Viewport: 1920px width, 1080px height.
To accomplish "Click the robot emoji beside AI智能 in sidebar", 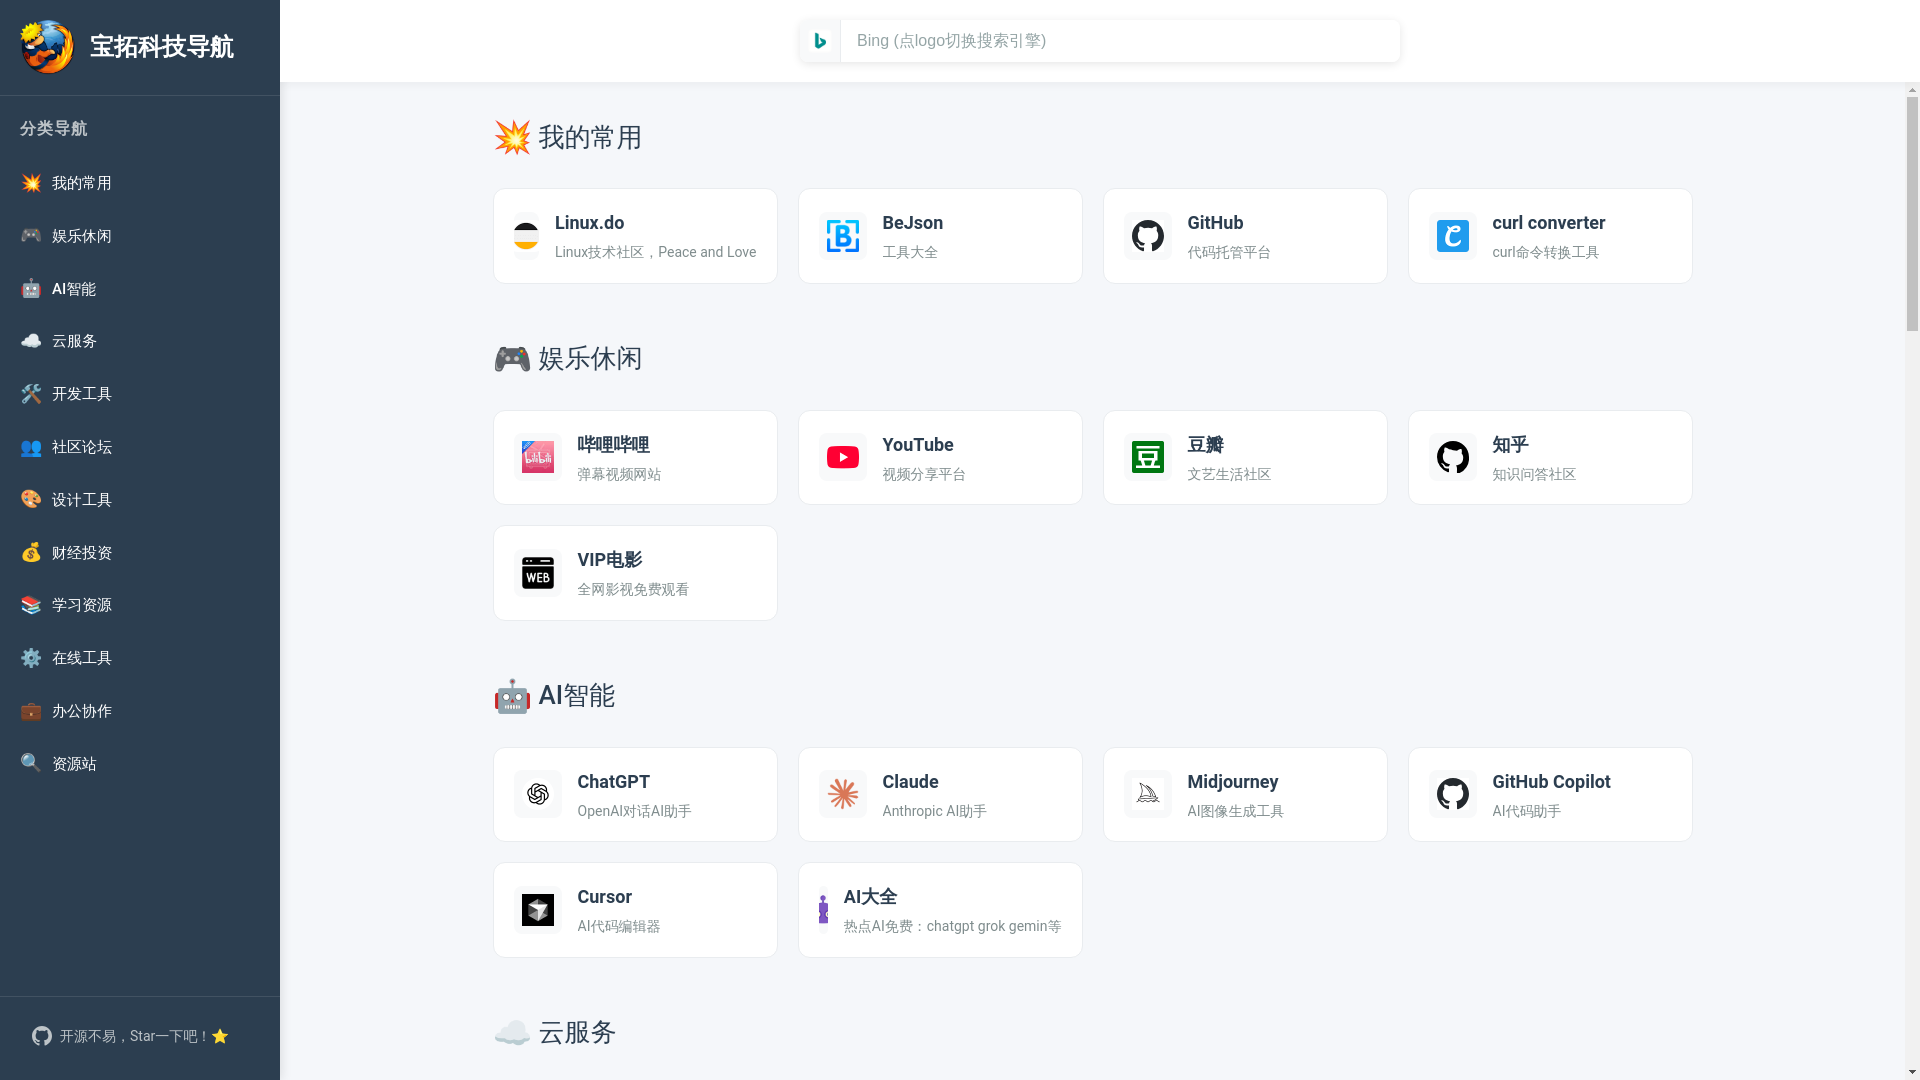I will [x=31, y=288].
